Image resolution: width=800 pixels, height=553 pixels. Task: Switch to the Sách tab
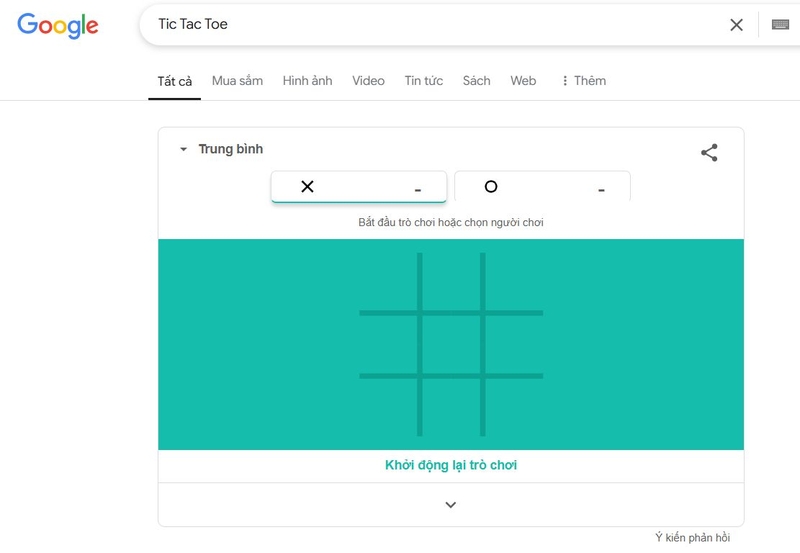tap(477, 81)
